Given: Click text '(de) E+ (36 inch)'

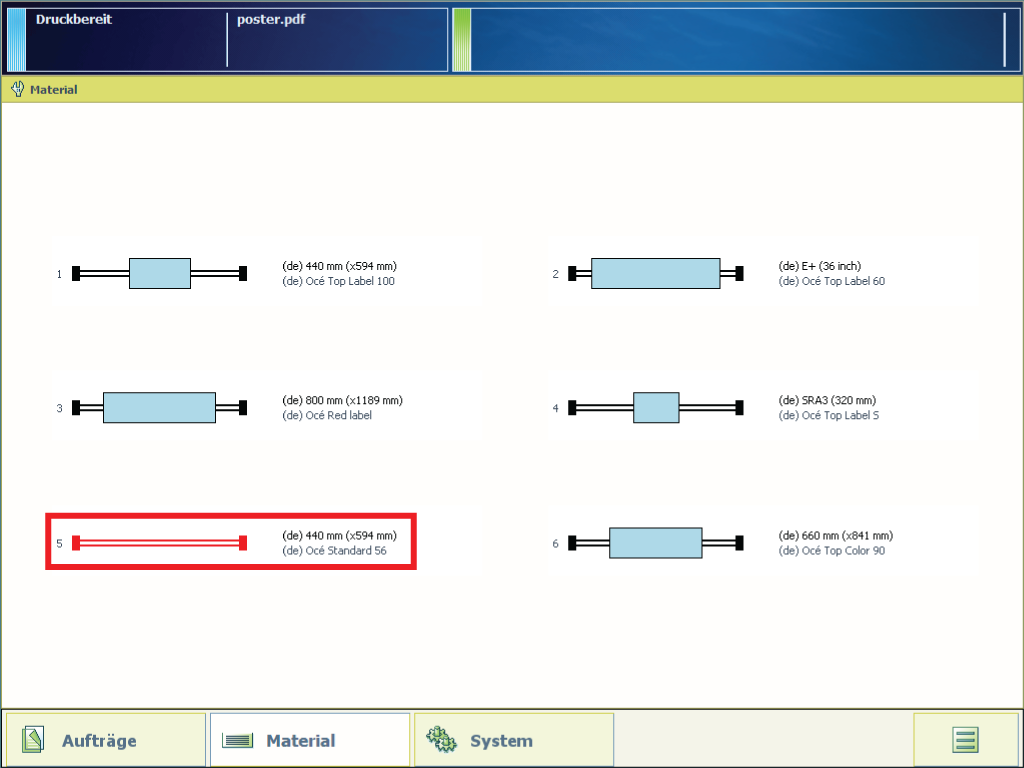Looking at the screenshot, I should [x=820, y=266].
